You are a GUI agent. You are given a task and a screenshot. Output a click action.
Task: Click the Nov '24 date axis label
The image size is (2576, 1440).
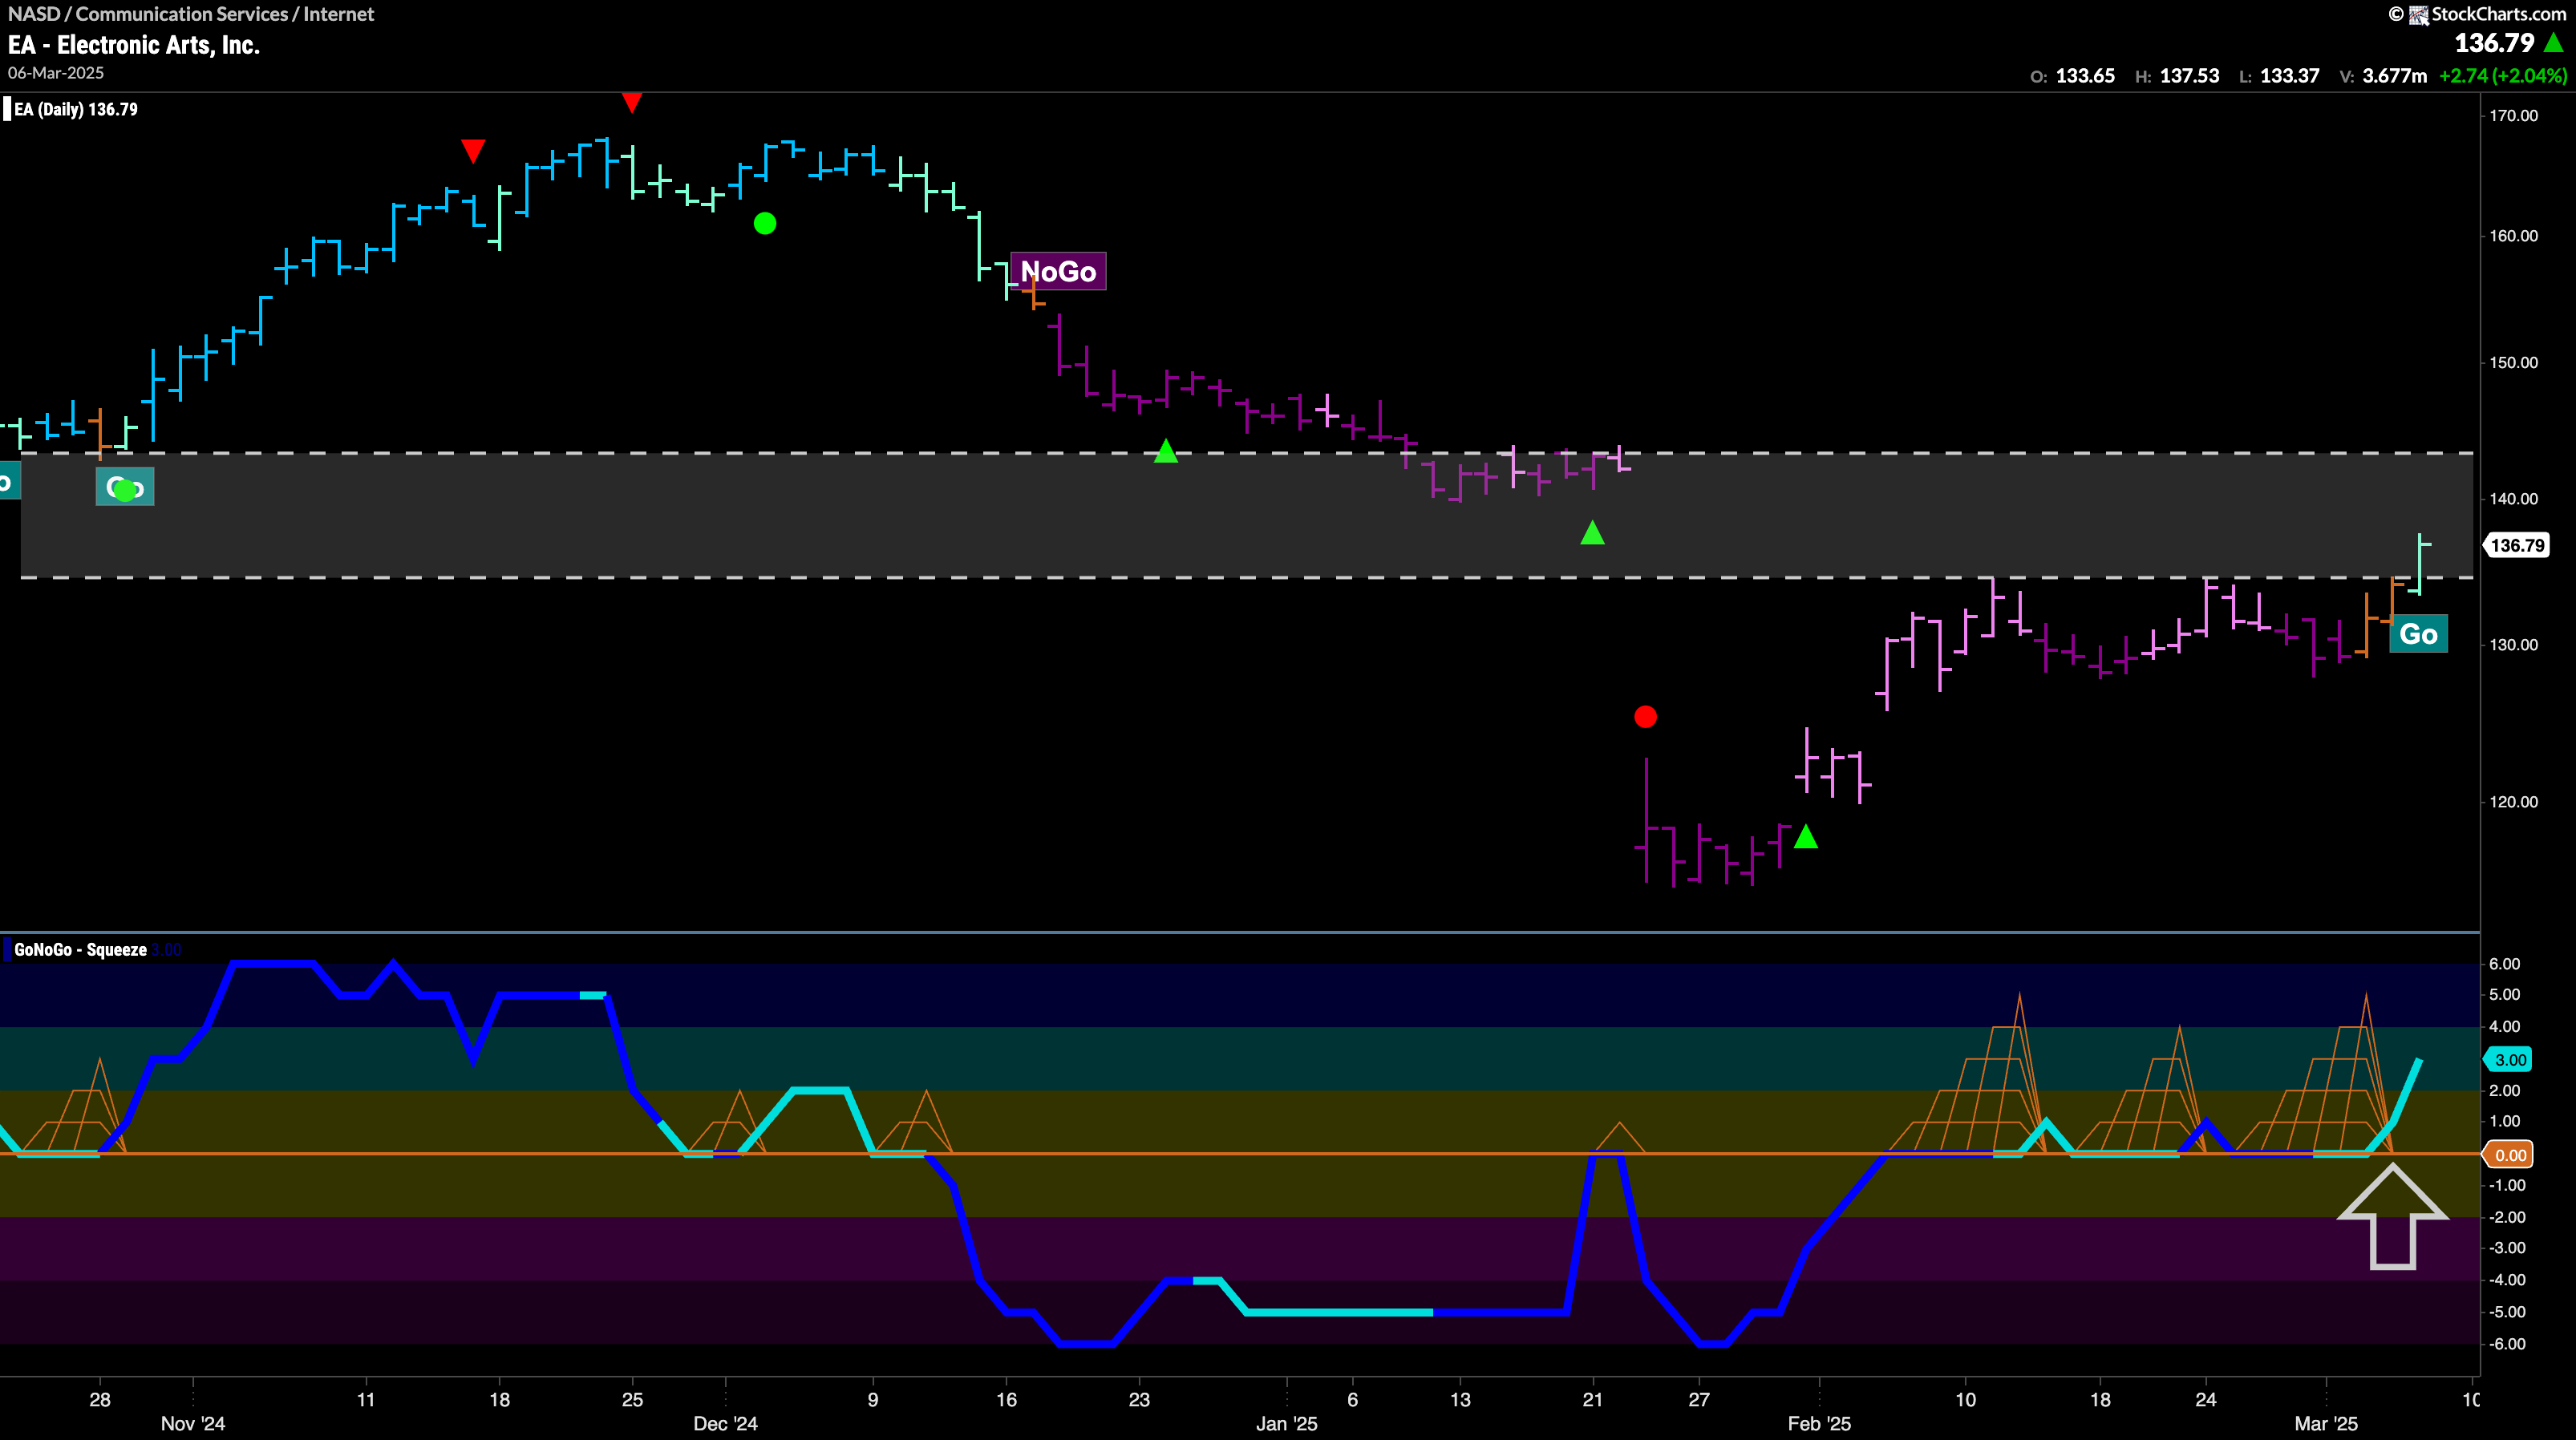tap(193, 1424)
